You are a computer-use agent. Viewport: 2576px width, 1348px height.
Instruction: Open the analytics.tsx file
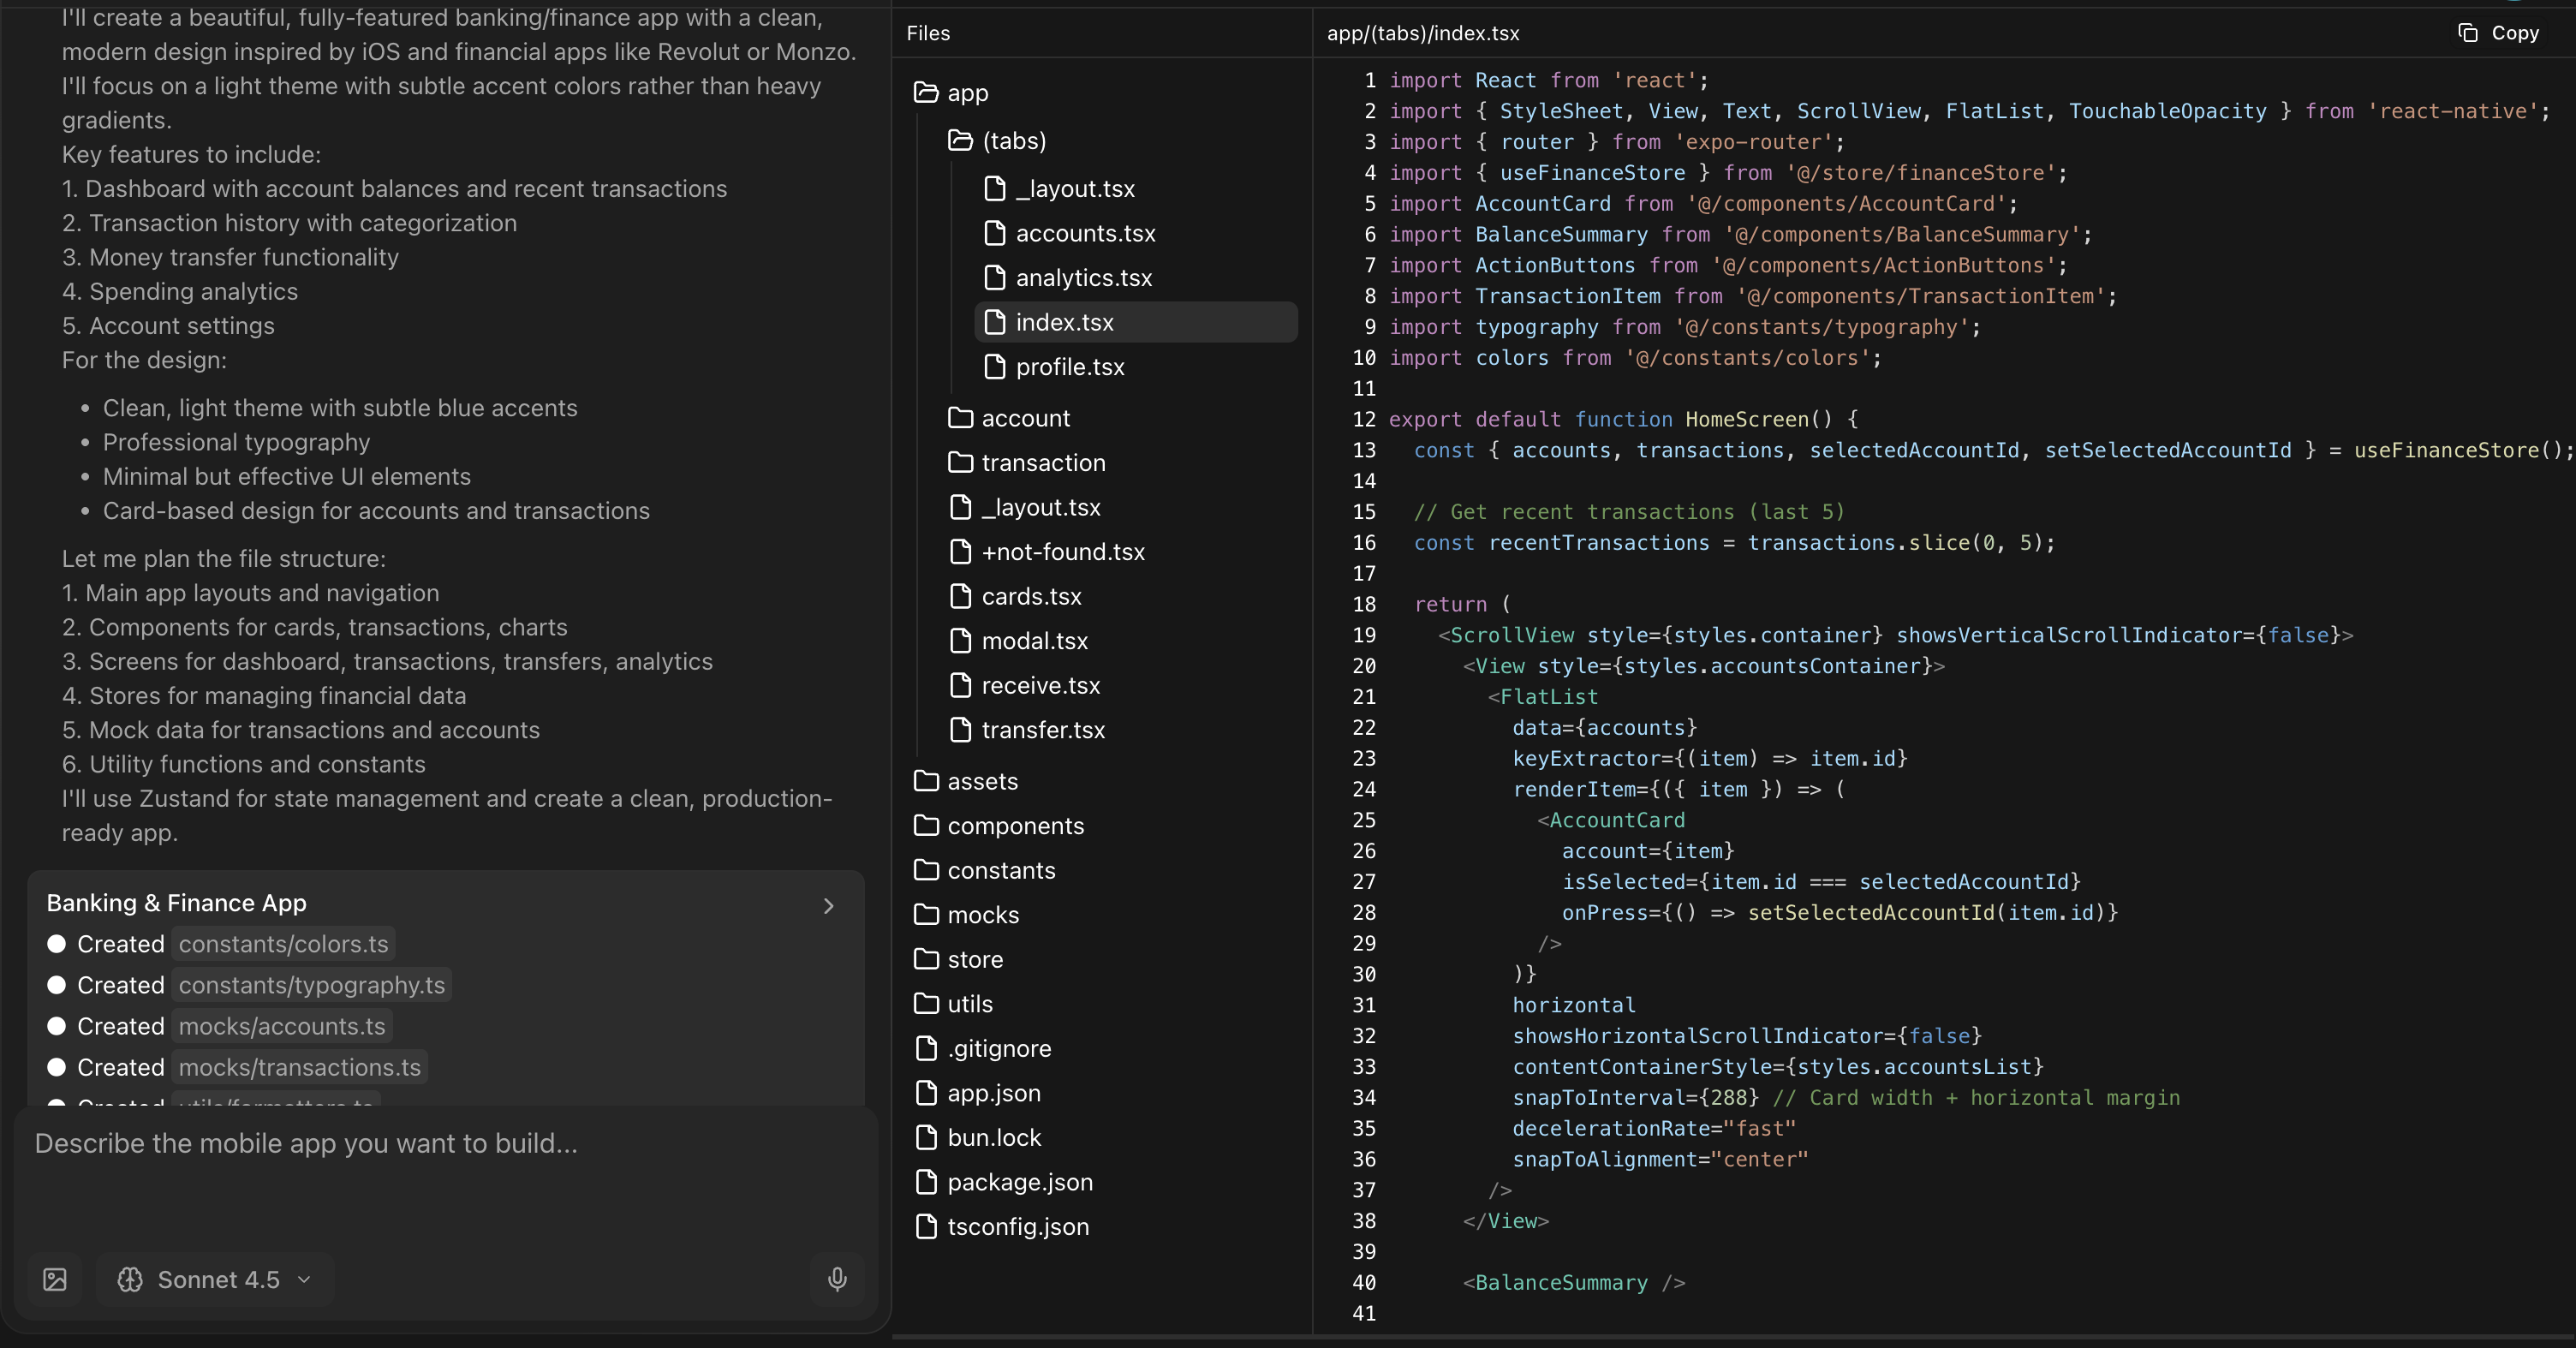(1083, 278)
